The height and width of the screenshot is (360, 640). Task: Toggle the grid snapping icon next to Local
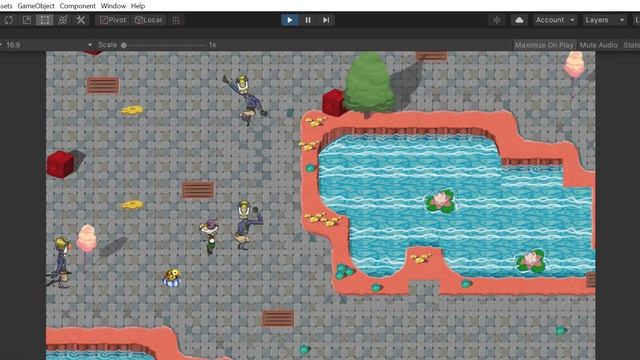[x=176, y=20]
